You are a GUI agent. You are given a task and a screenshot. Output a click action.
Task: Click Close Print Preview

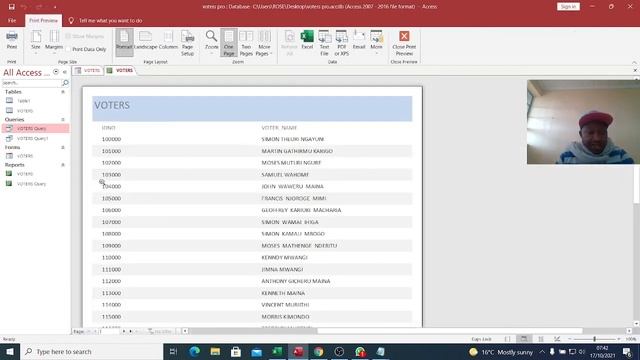click(x=404, y=43)
